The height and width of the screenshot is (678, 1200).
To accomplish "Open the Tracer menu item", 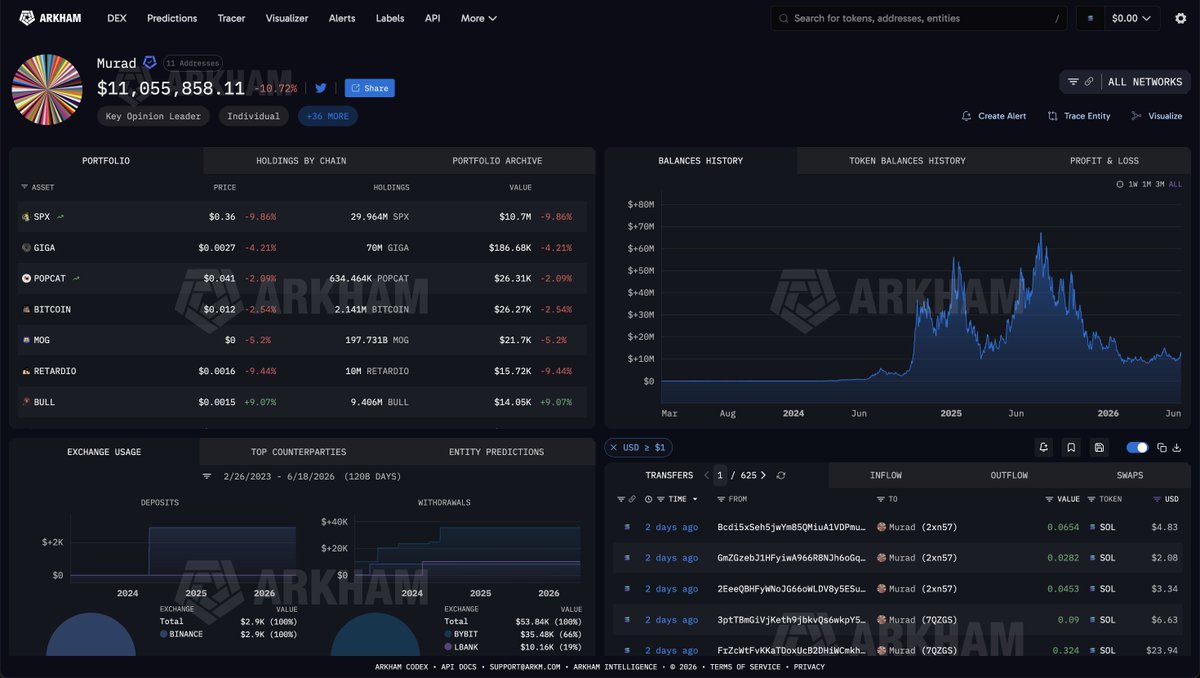I will click(x=231, y=18).
